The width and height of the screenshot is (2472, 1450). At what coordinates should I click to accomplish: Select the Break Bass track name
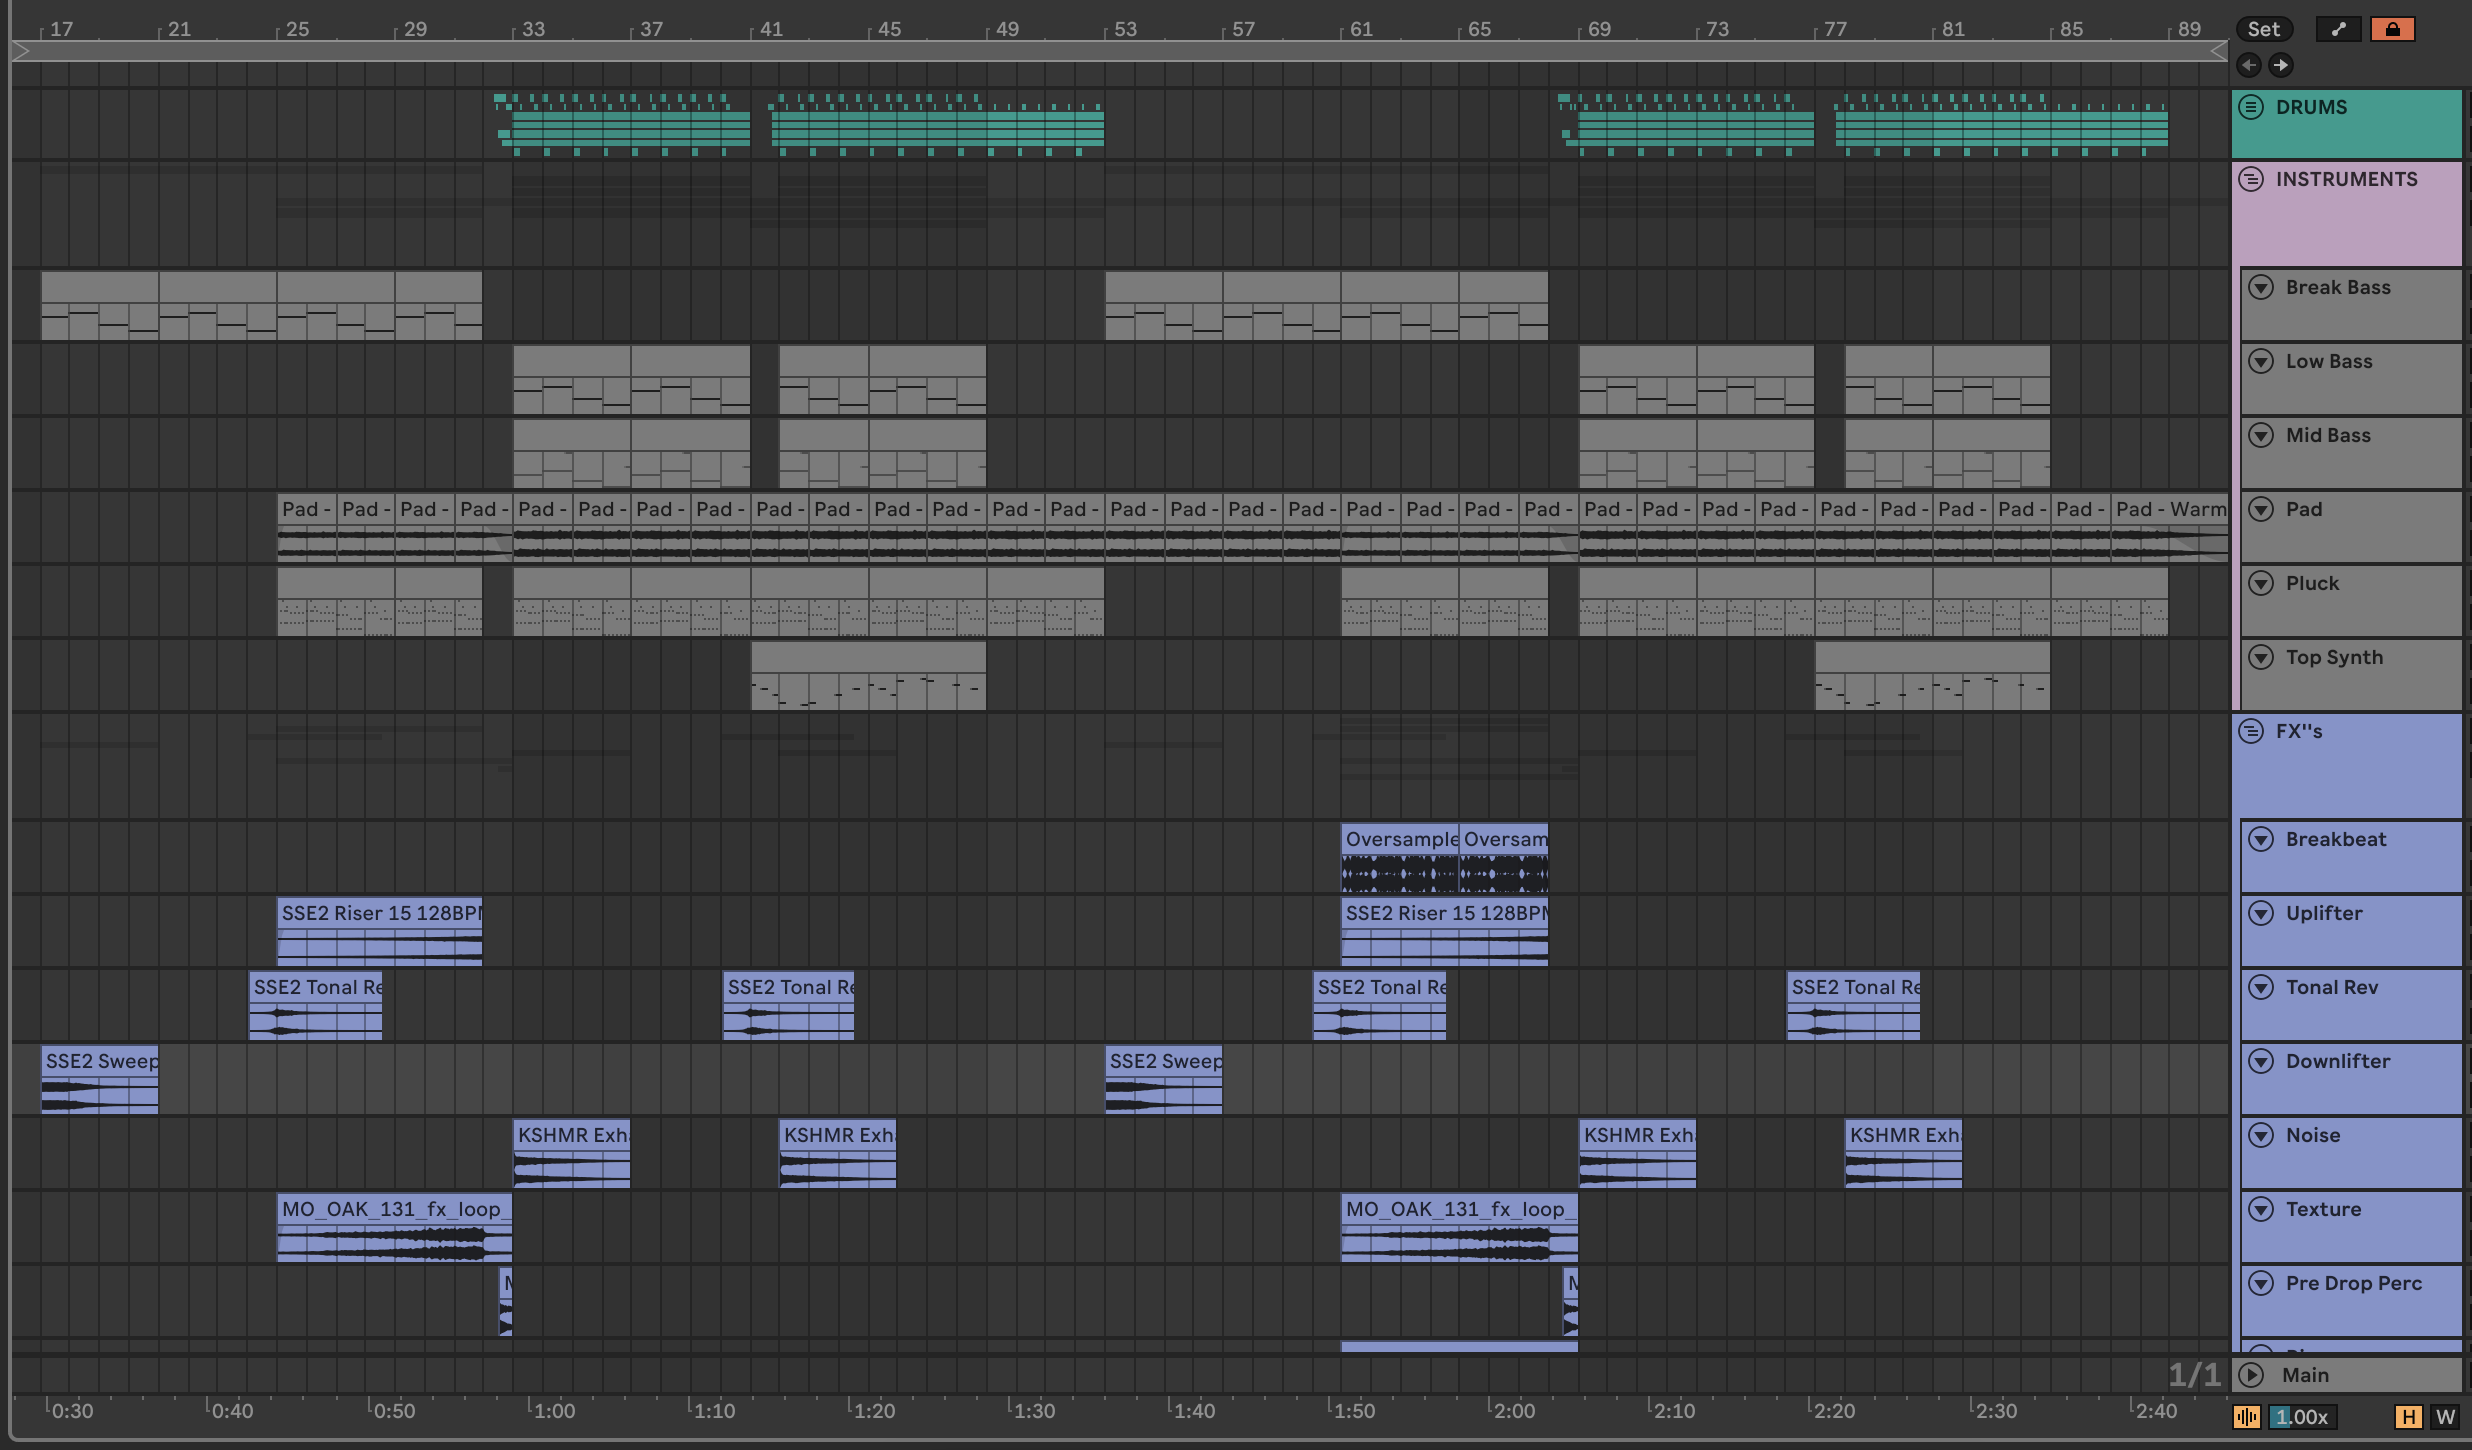[x=2338, y=287]
